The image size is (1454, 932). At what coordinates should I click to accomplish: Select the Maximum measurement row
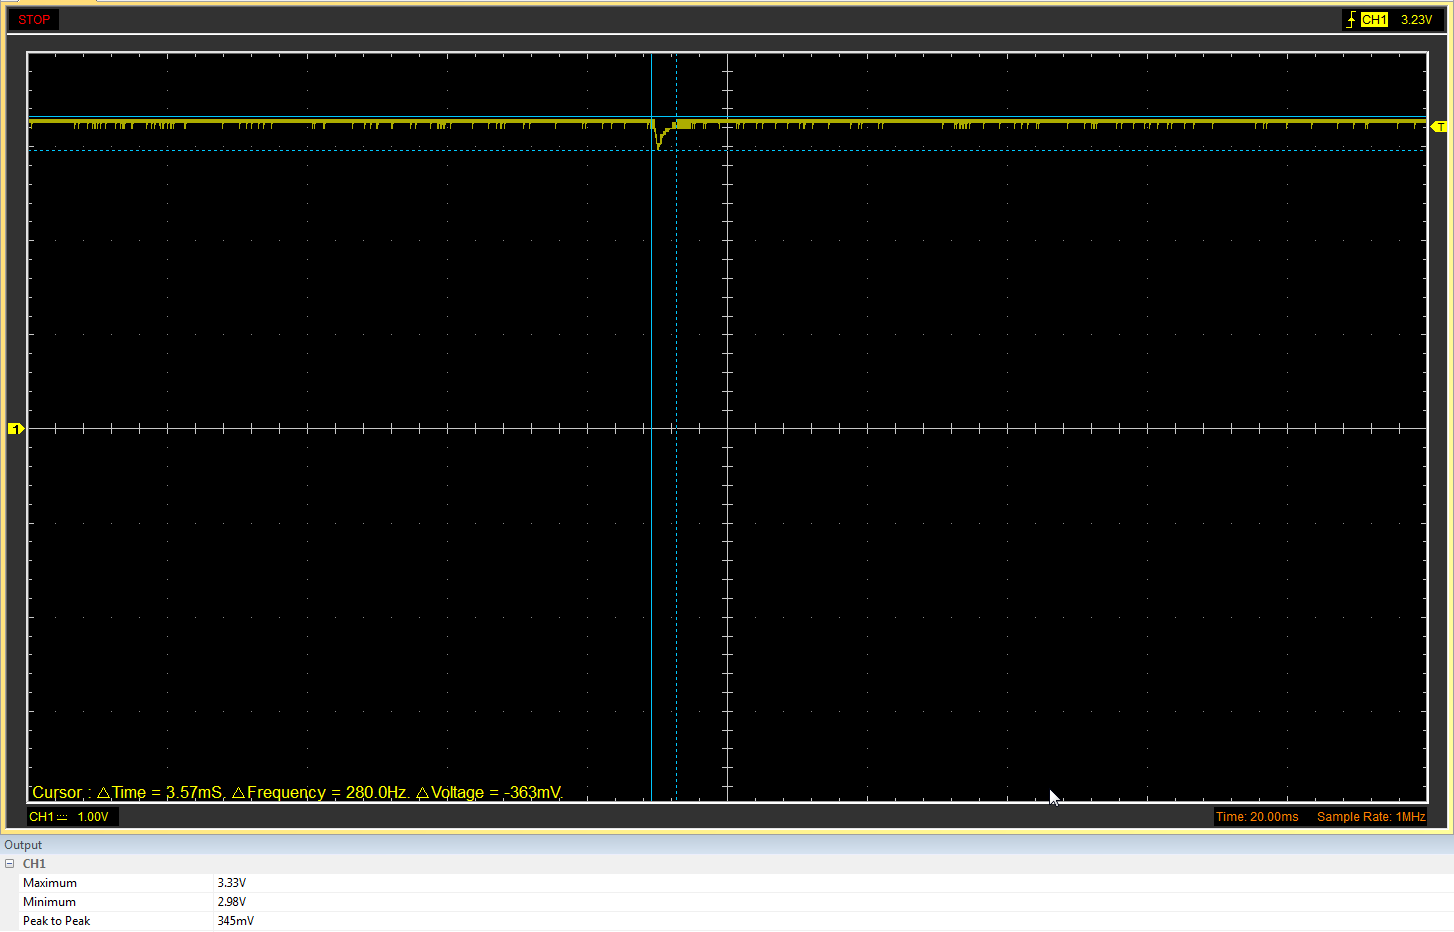(x=50, y=883)
